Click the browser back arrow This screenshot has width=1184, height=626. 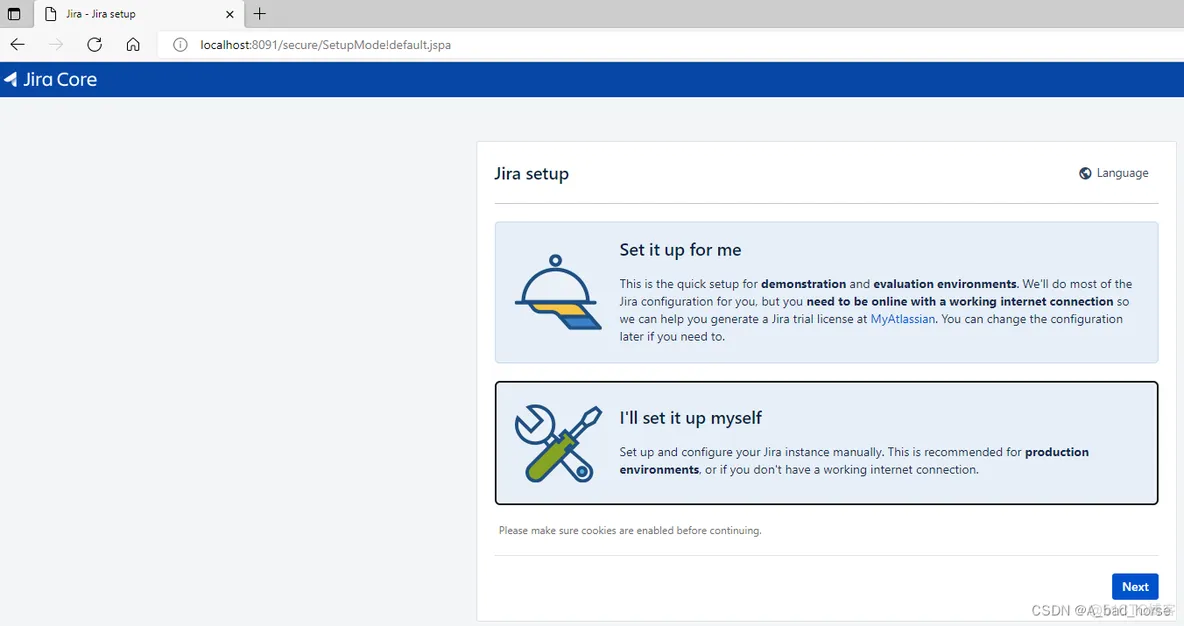point(17,45)
